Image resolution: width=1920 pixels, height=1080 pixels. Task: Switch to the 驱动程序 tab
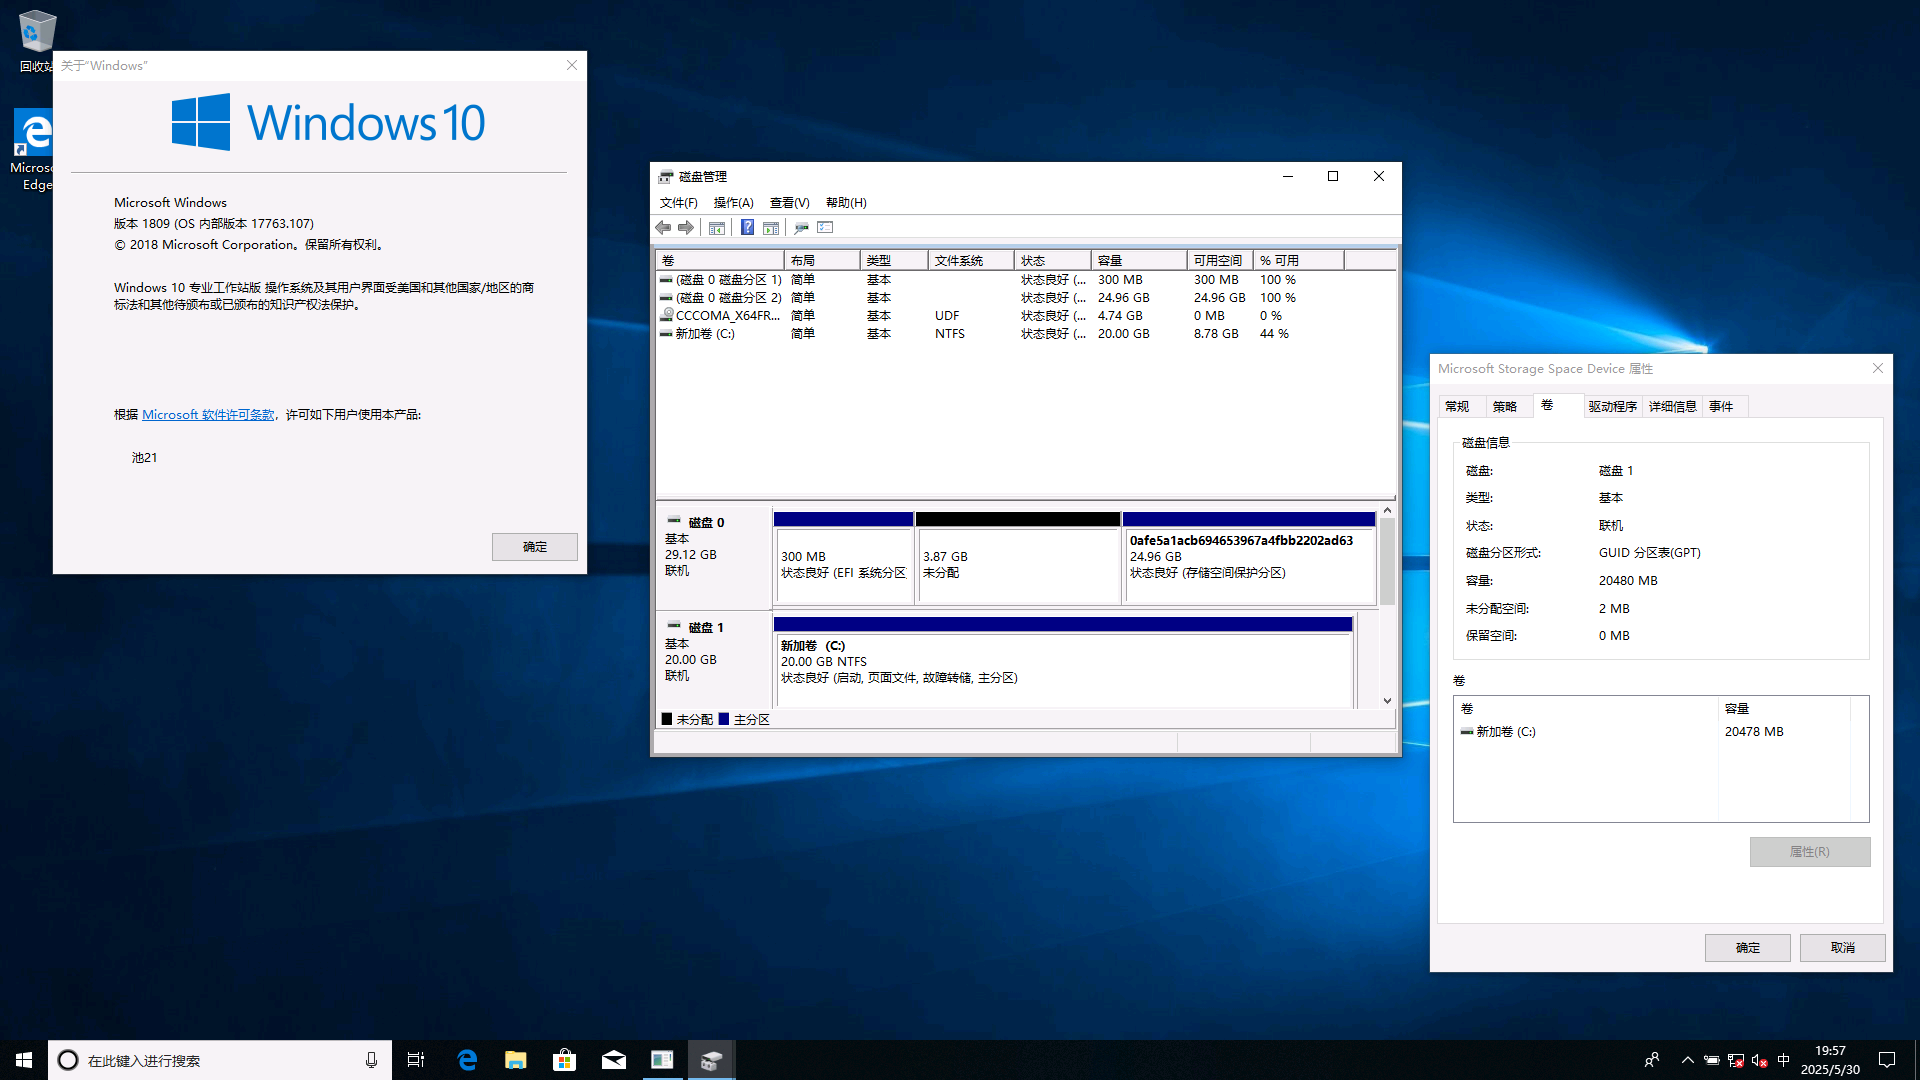point(1612,407)
